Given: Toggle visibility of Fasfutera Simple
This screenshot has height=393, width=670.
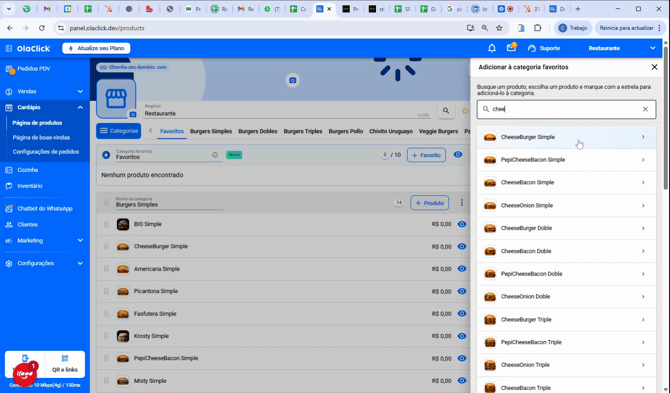Looking at the screenshot, I should (462, 314).
